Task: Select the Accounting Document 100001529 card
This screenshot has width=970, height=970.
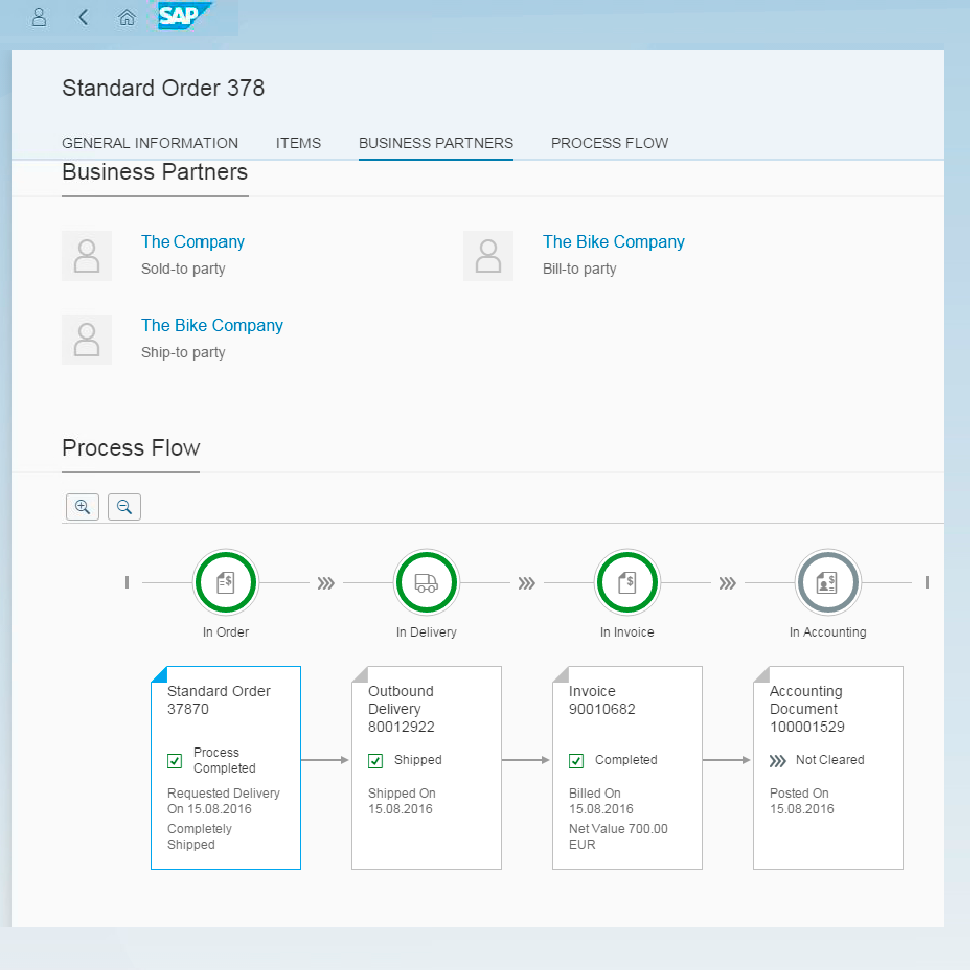Action: [828, 768]
